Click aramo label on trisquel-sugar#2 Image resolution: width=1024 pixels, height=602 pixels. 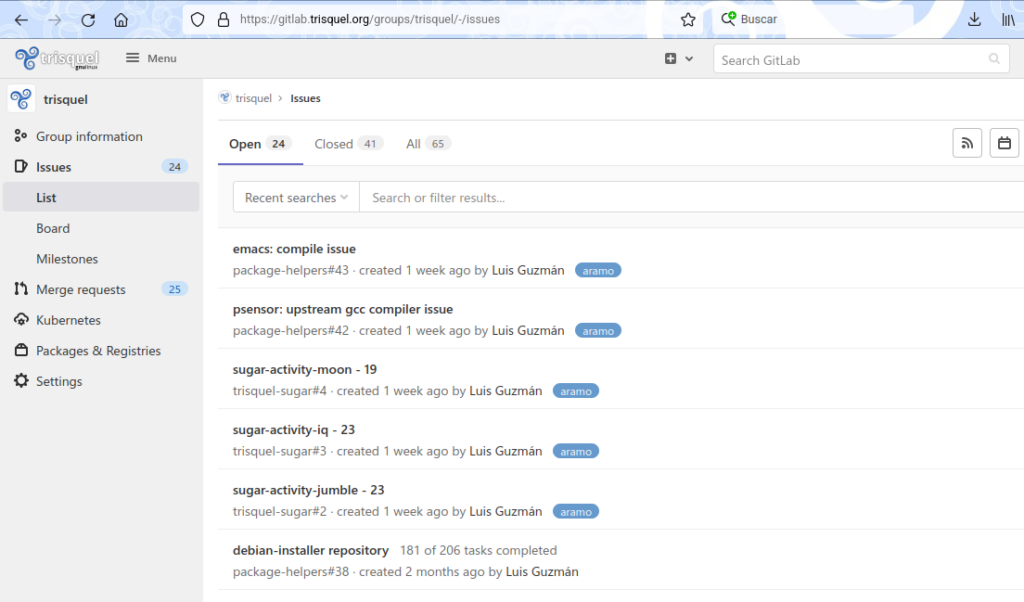tap(575, 512)
